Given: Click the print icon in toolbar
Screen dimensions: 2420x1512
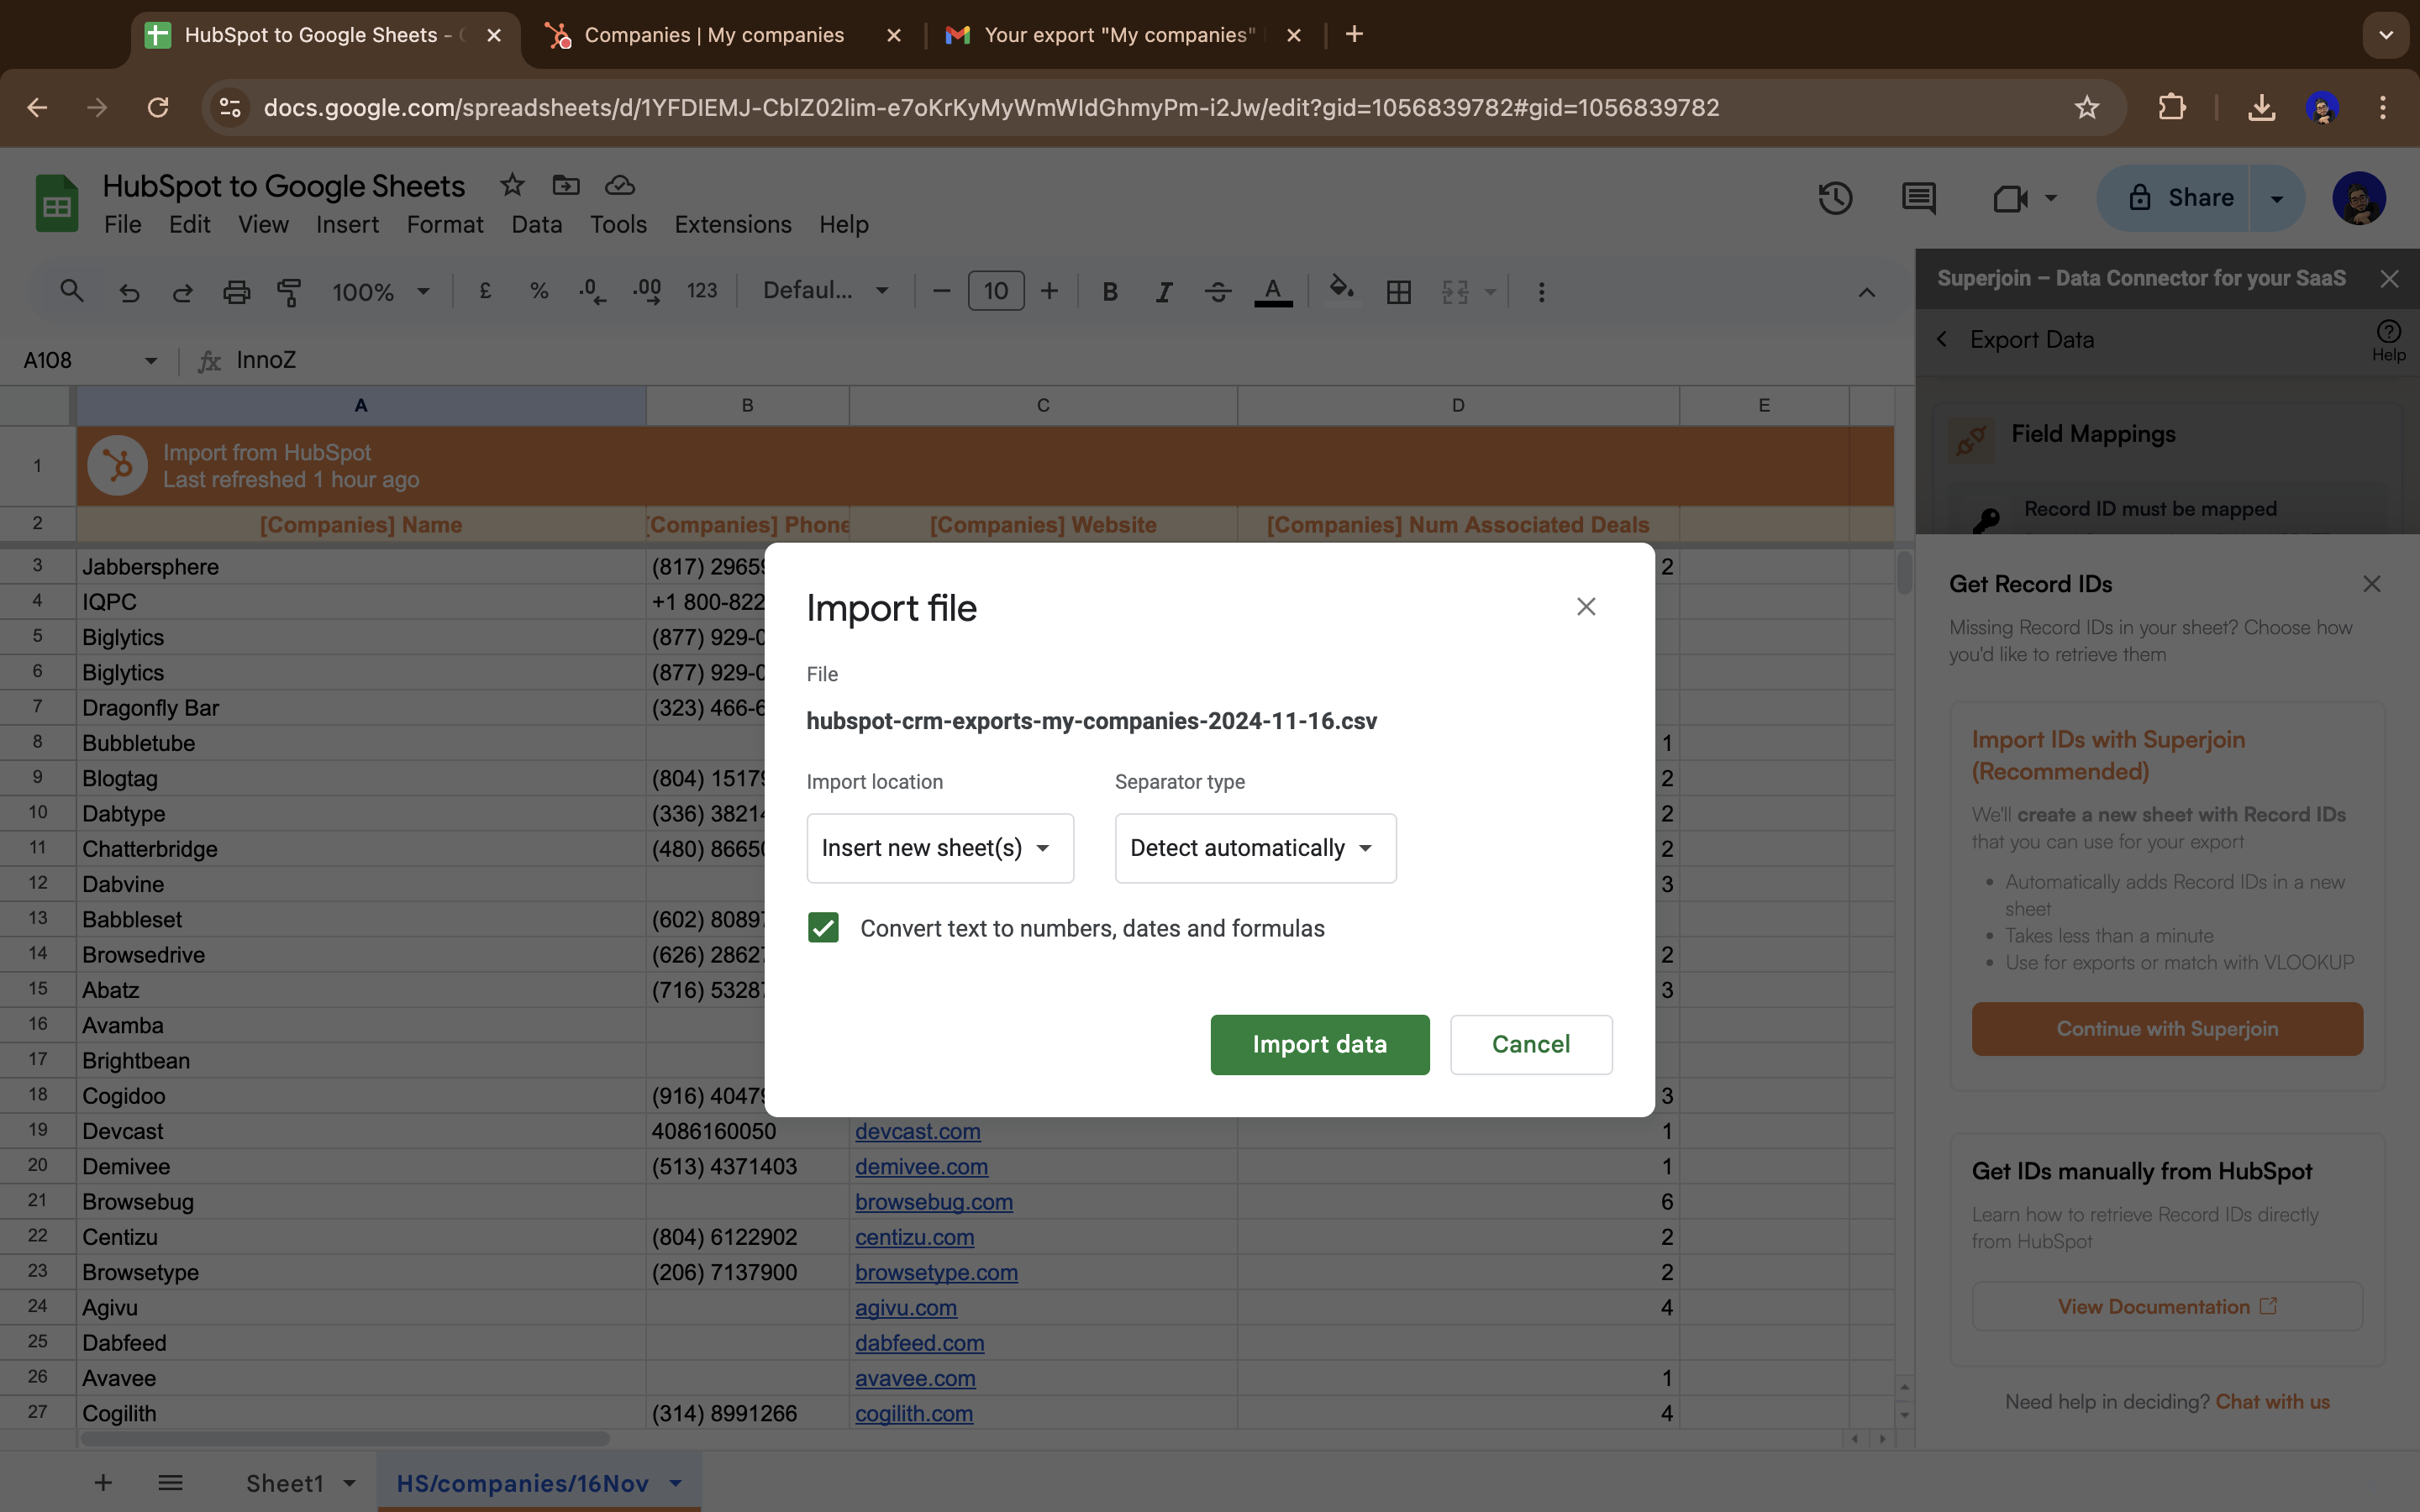Looking at the screenshot, I should point(236,292).
